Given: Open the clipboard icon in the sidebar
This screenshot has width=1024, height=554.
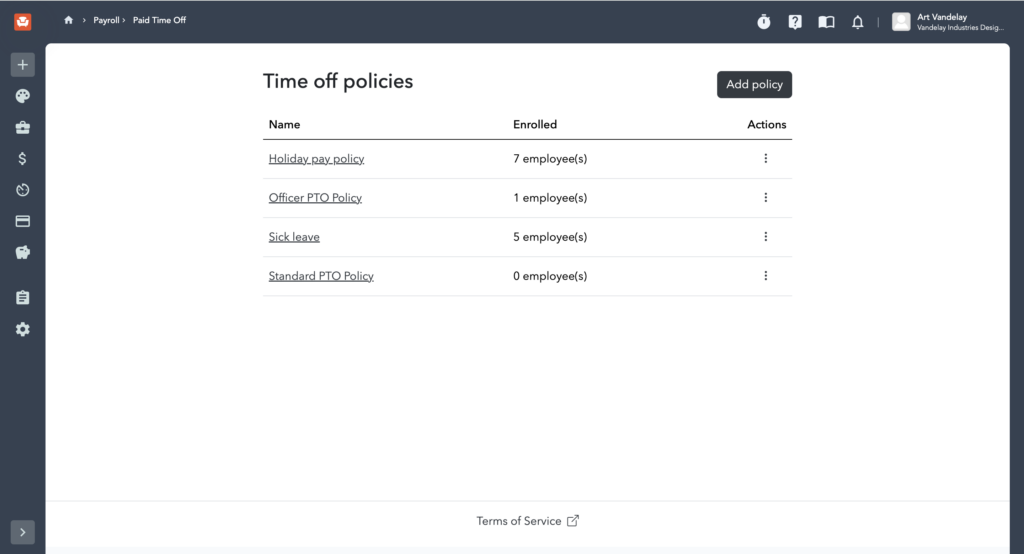Looking at the screenshot, I should click(22, 298).
